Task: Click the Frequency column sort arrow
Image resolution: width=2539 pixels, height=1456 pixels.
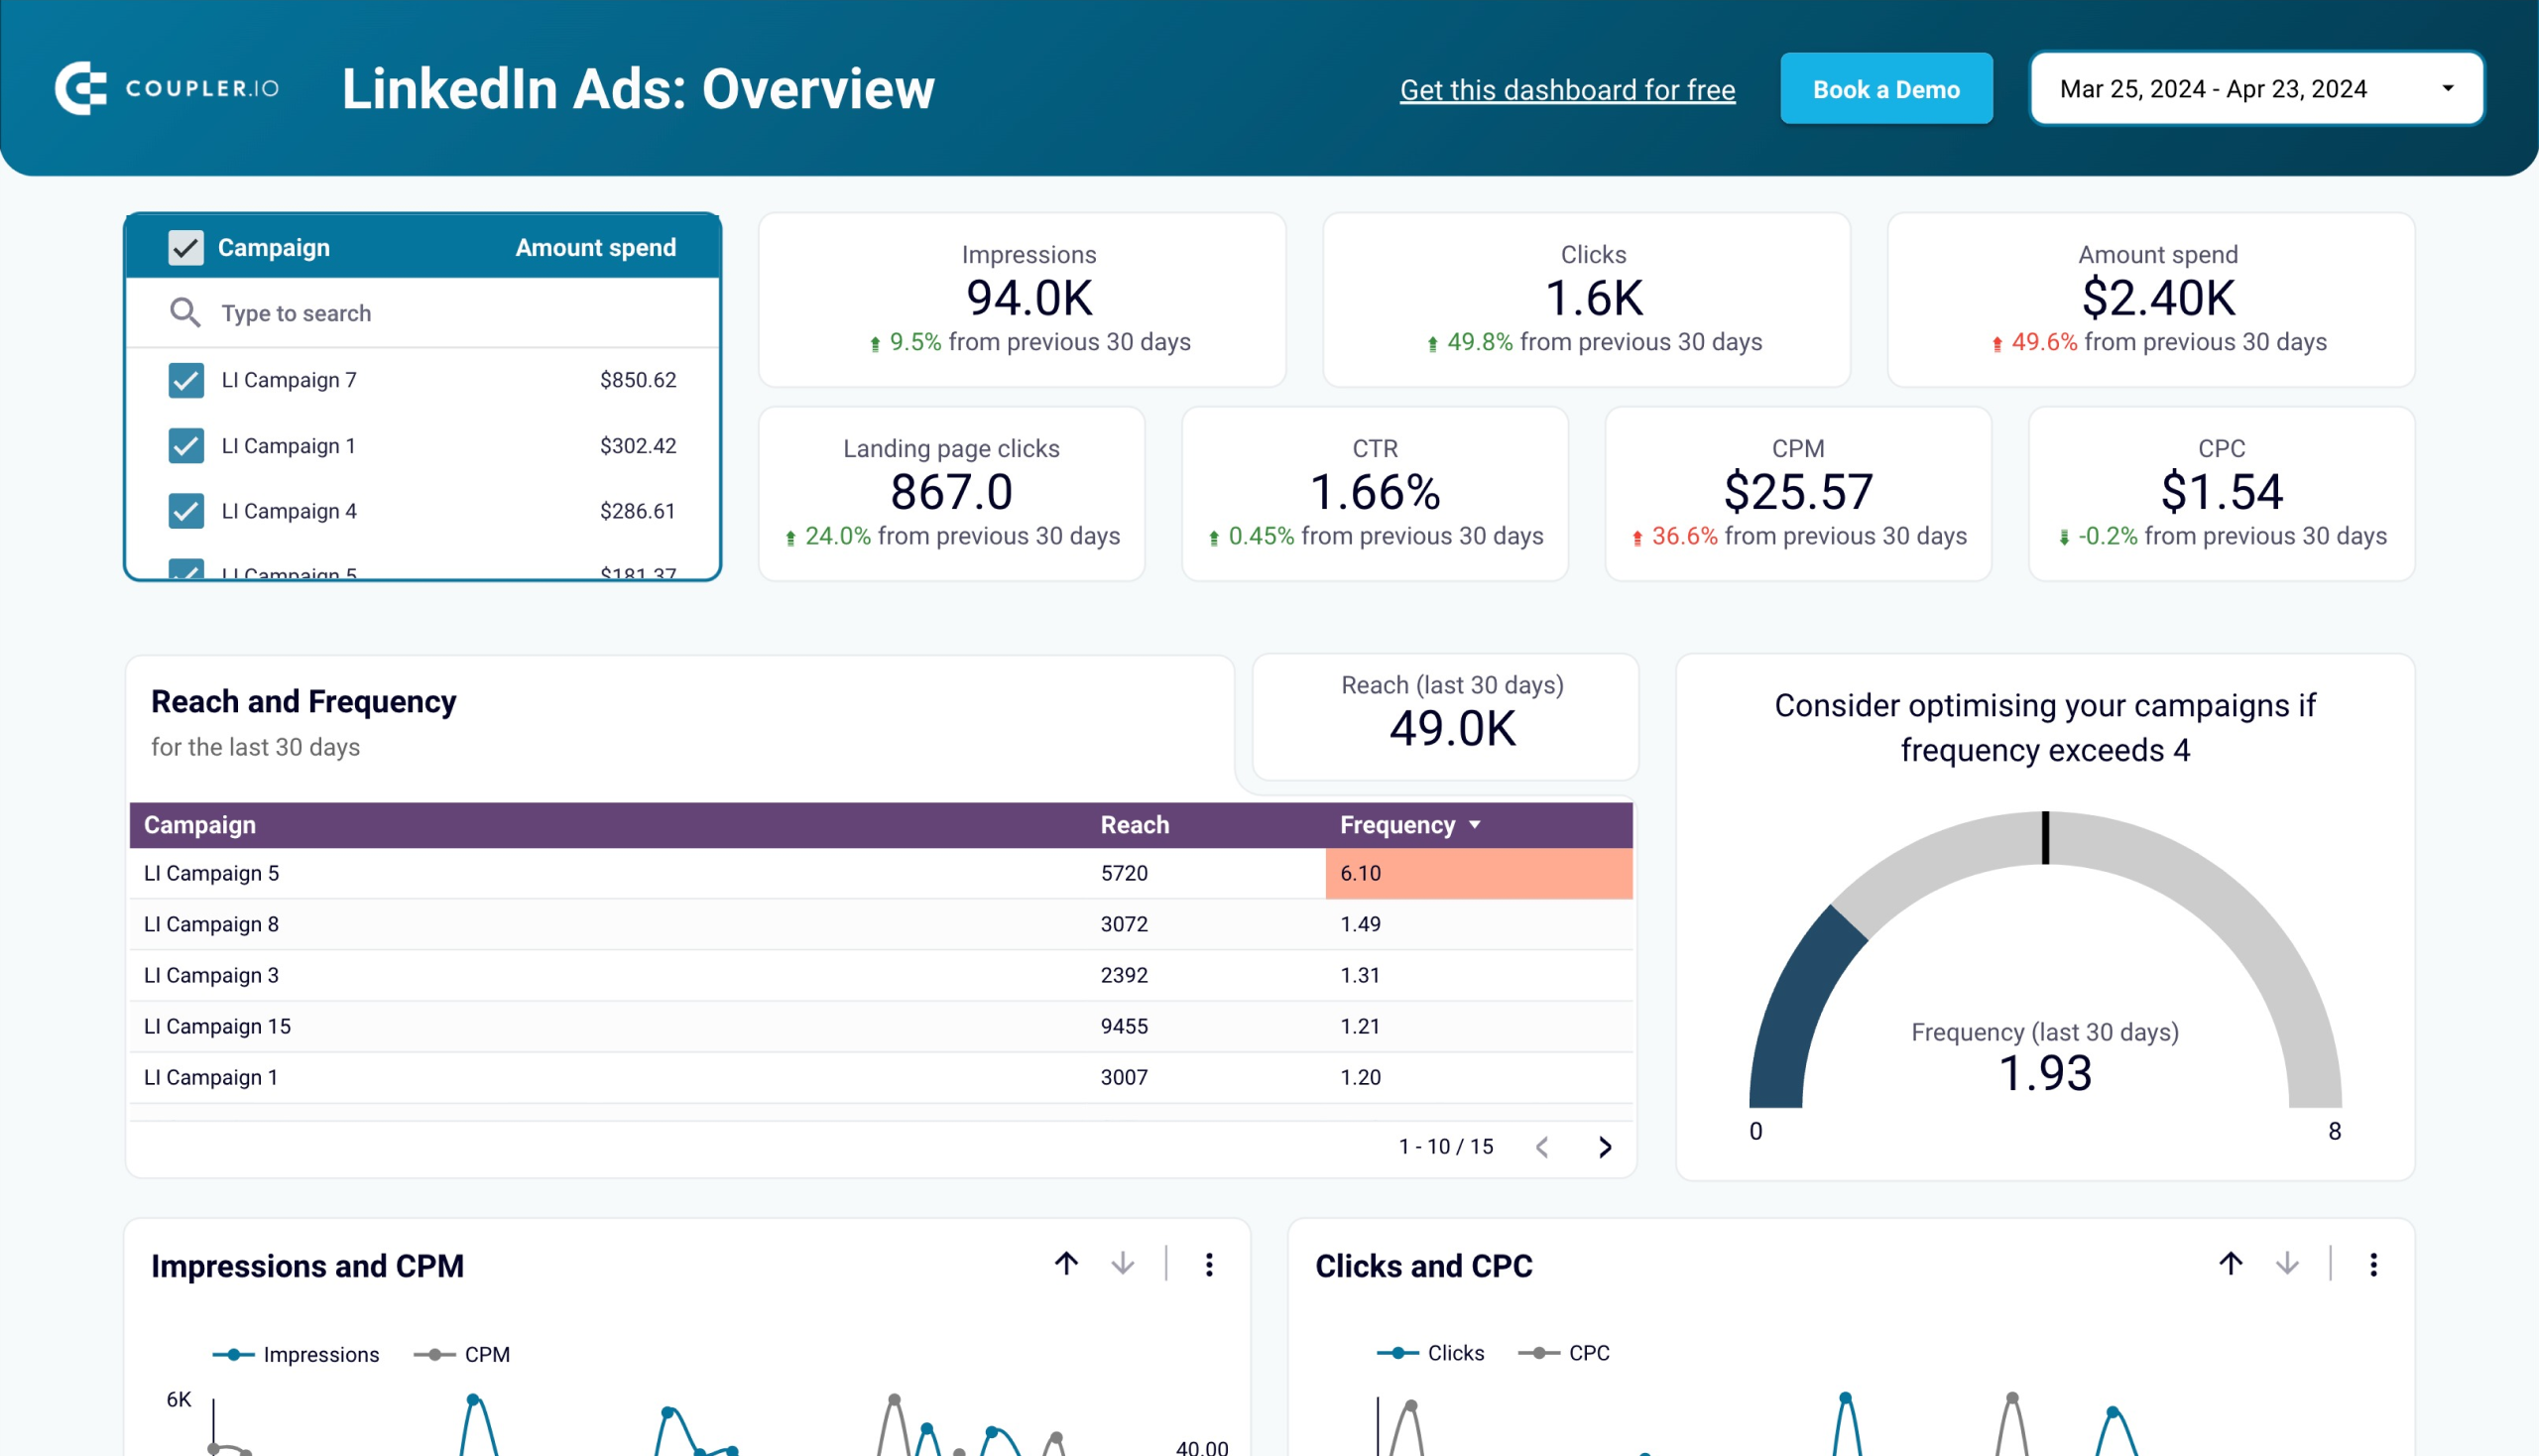Action: tap(1474, 825)
